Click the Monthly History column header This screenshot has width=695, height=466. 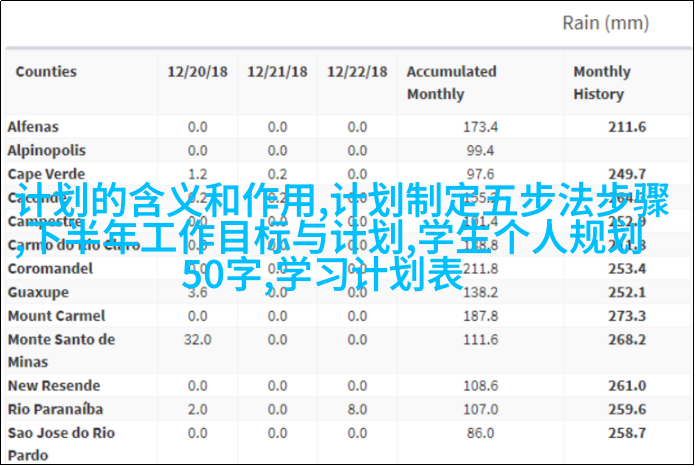(601, 83)
